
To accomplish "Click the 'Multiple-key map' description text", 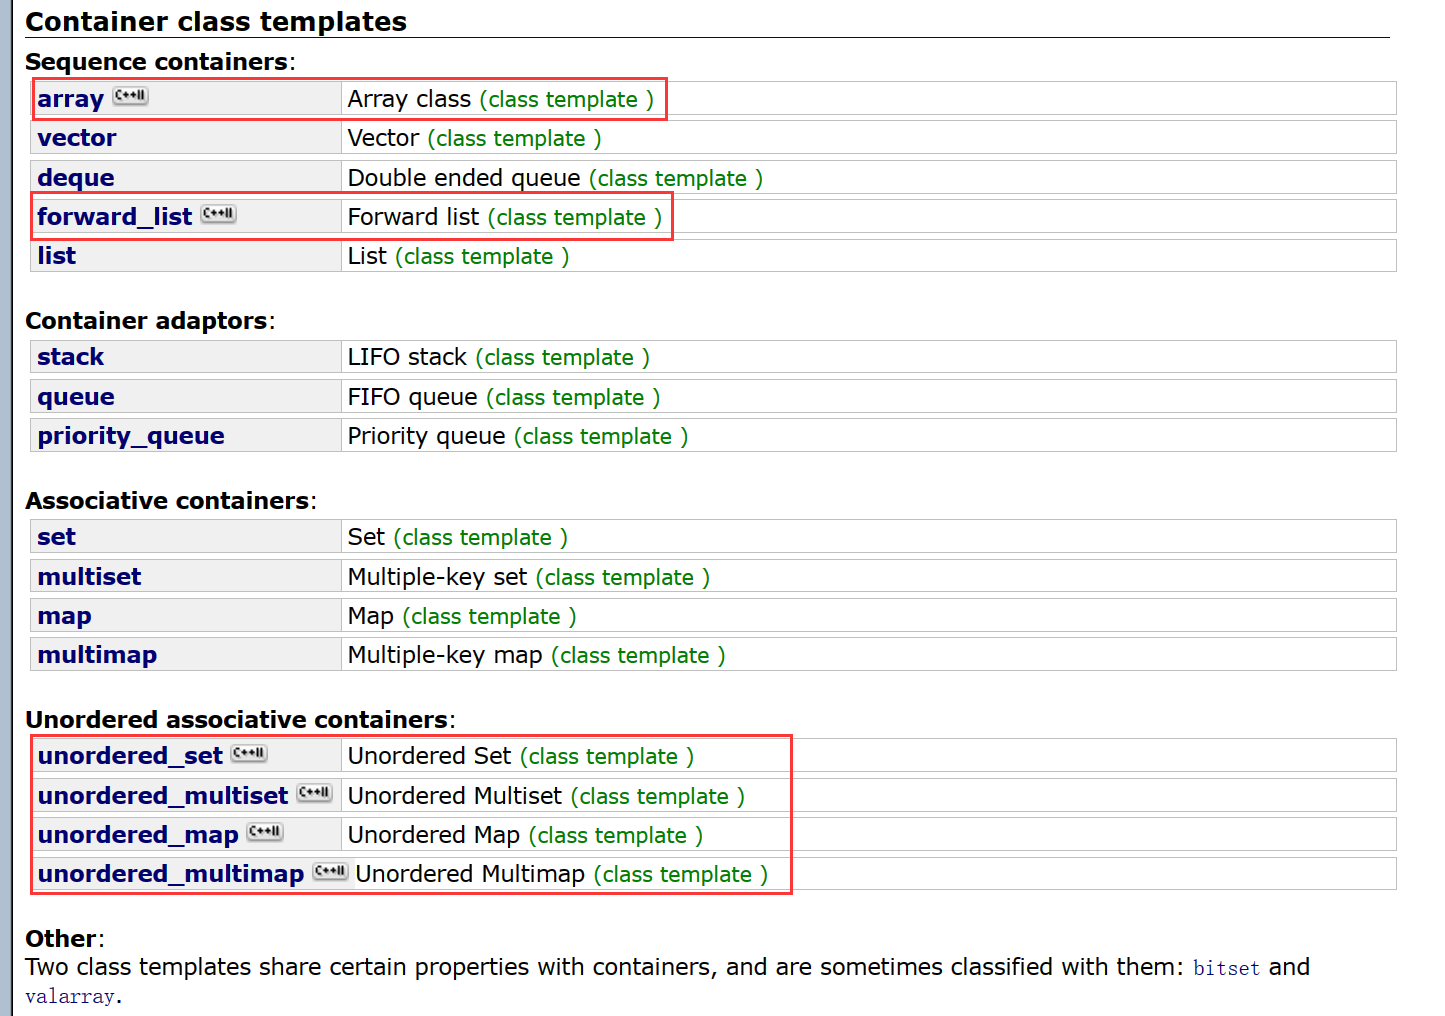I will (x=445, y=655).
